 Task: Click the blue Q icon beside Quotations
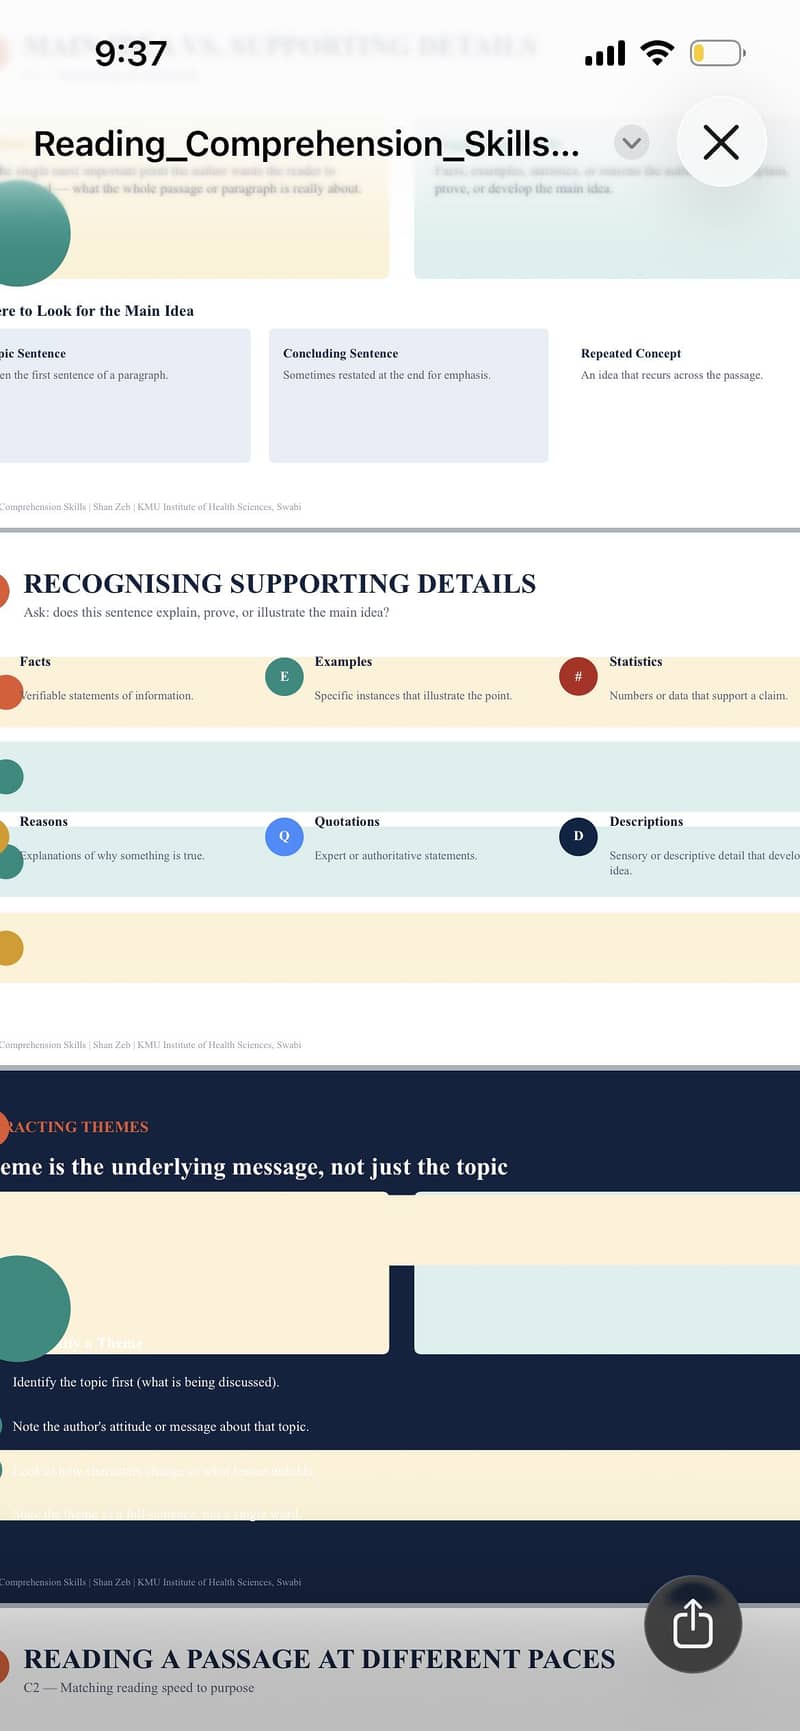pos(284,836)
